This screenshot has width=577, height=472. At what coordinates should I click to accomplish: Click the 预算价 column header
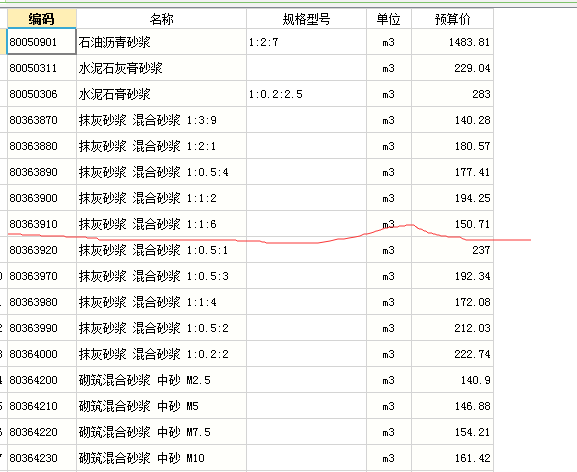[x=452, y=19]
